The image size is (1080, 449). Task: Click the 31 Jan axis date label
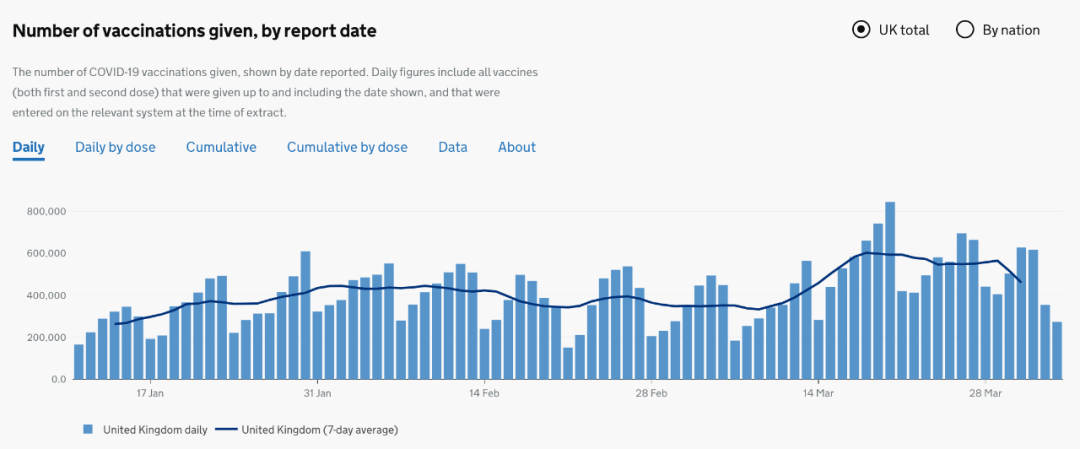point(317,394)
